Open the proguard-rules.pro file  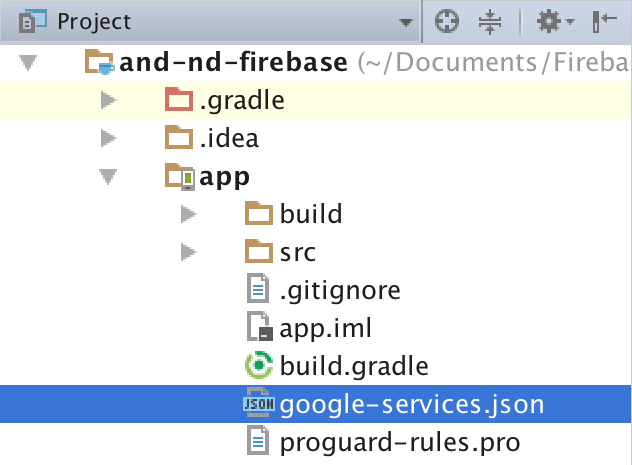(x=400, y=441)
